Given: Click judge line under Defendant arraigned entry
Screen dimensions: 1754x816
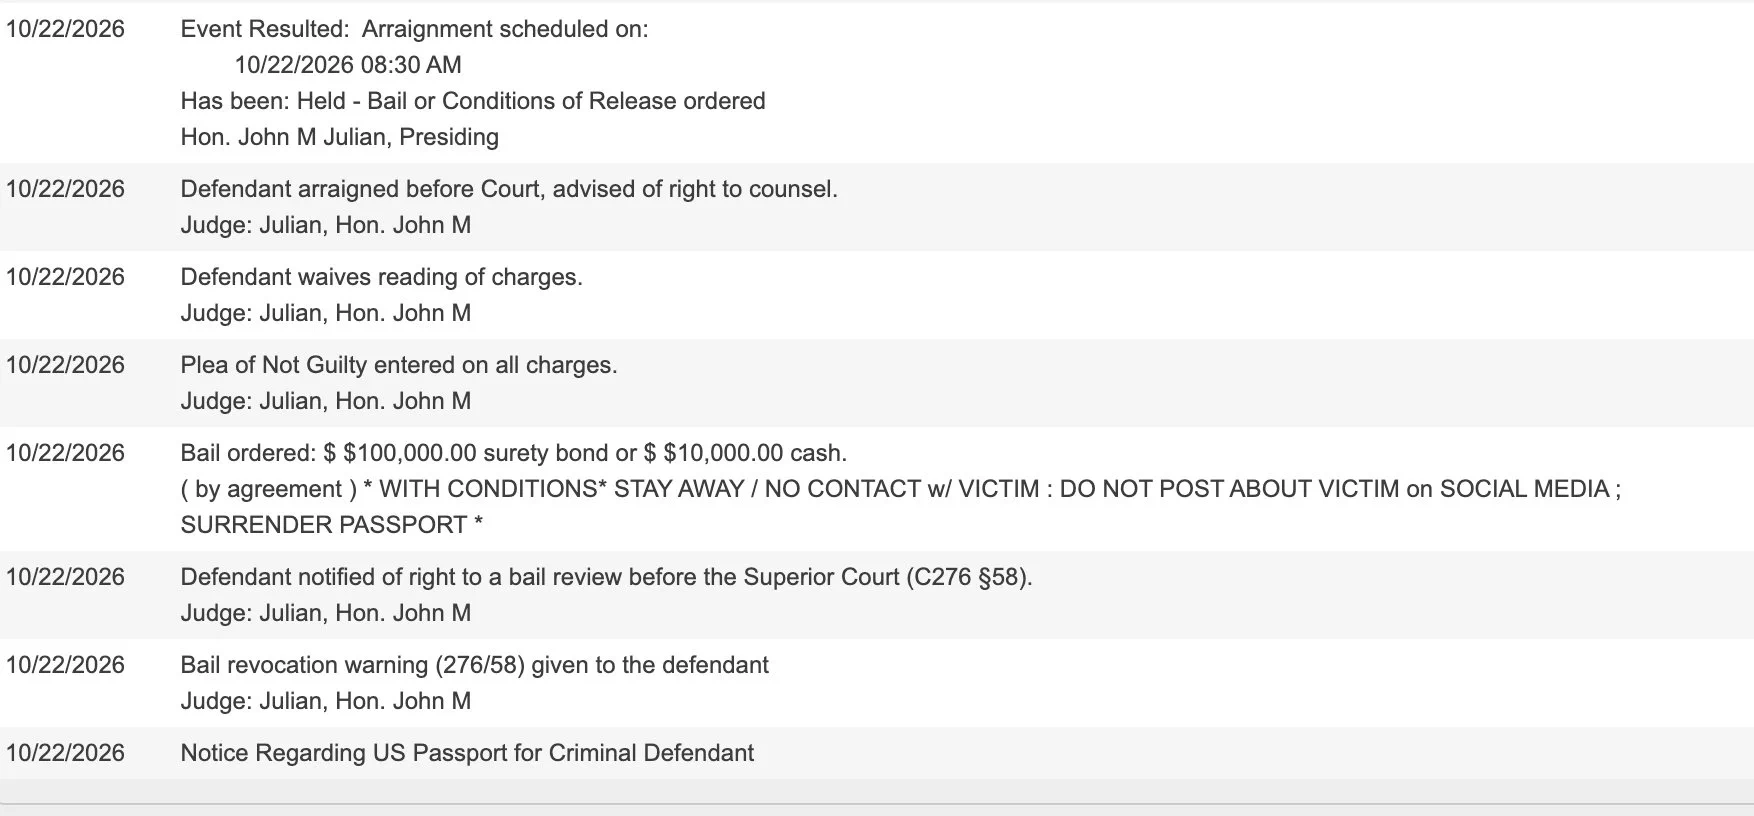Looking at the screenshot, I should (x=325, y=225).
